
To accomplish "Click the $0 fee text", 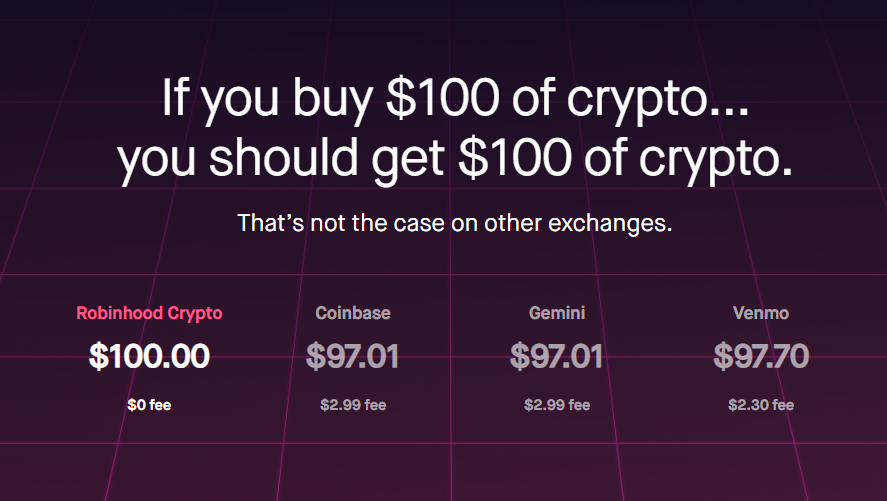I will pyautogui.click(x=149, y=405).
